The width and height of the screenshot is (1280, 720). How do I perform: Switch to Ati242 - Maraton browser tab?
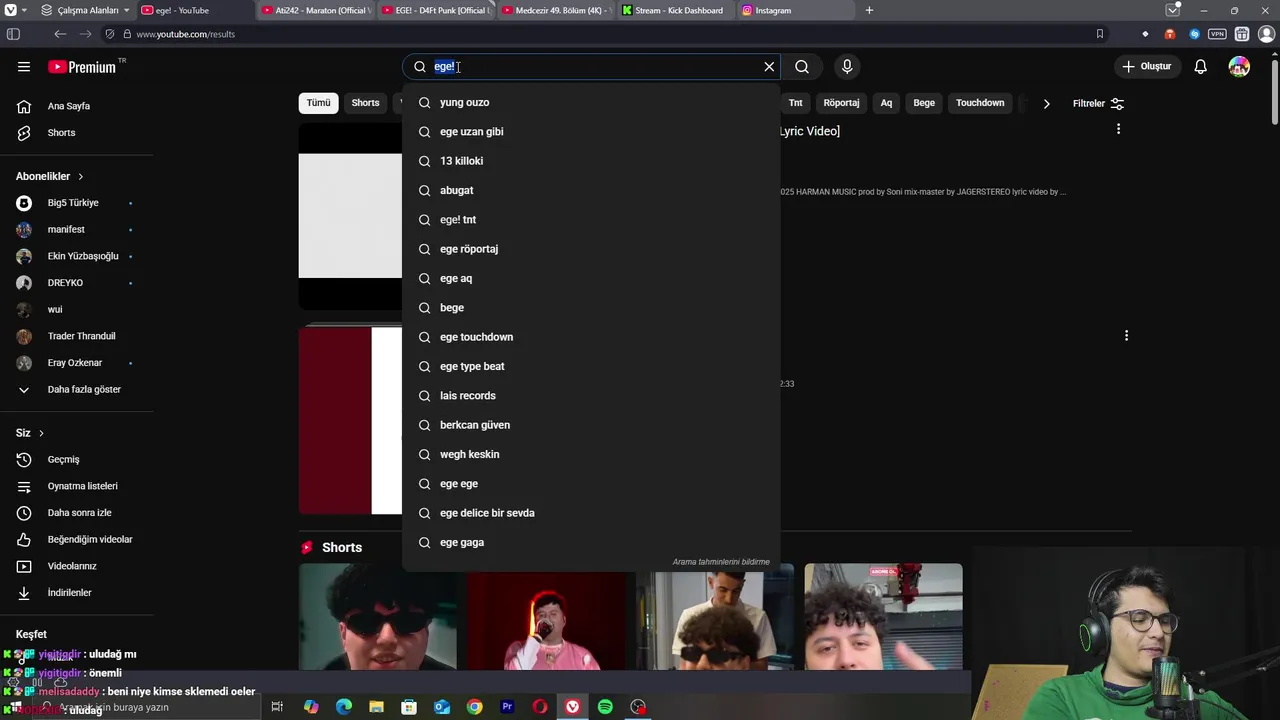click(315, 10)
